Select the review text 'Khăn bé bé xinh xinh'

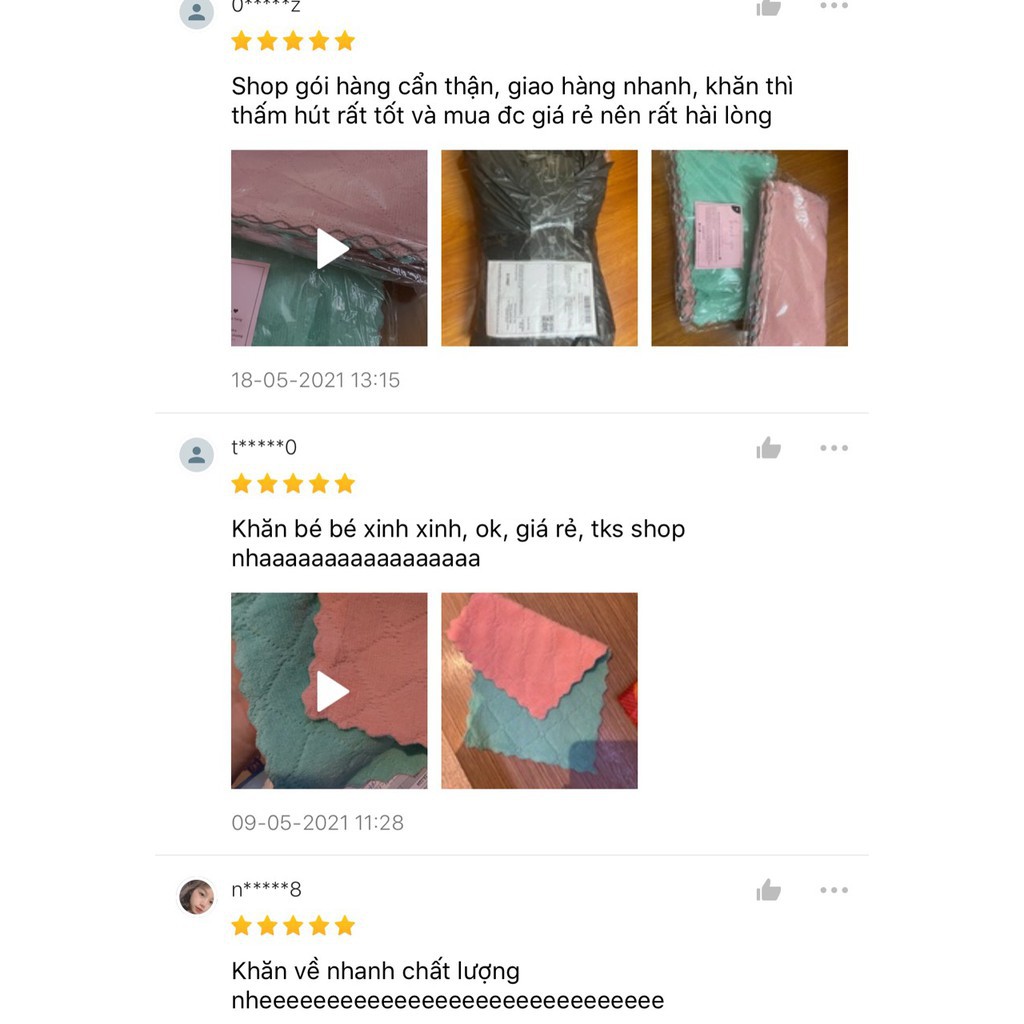tap(458, 543)
